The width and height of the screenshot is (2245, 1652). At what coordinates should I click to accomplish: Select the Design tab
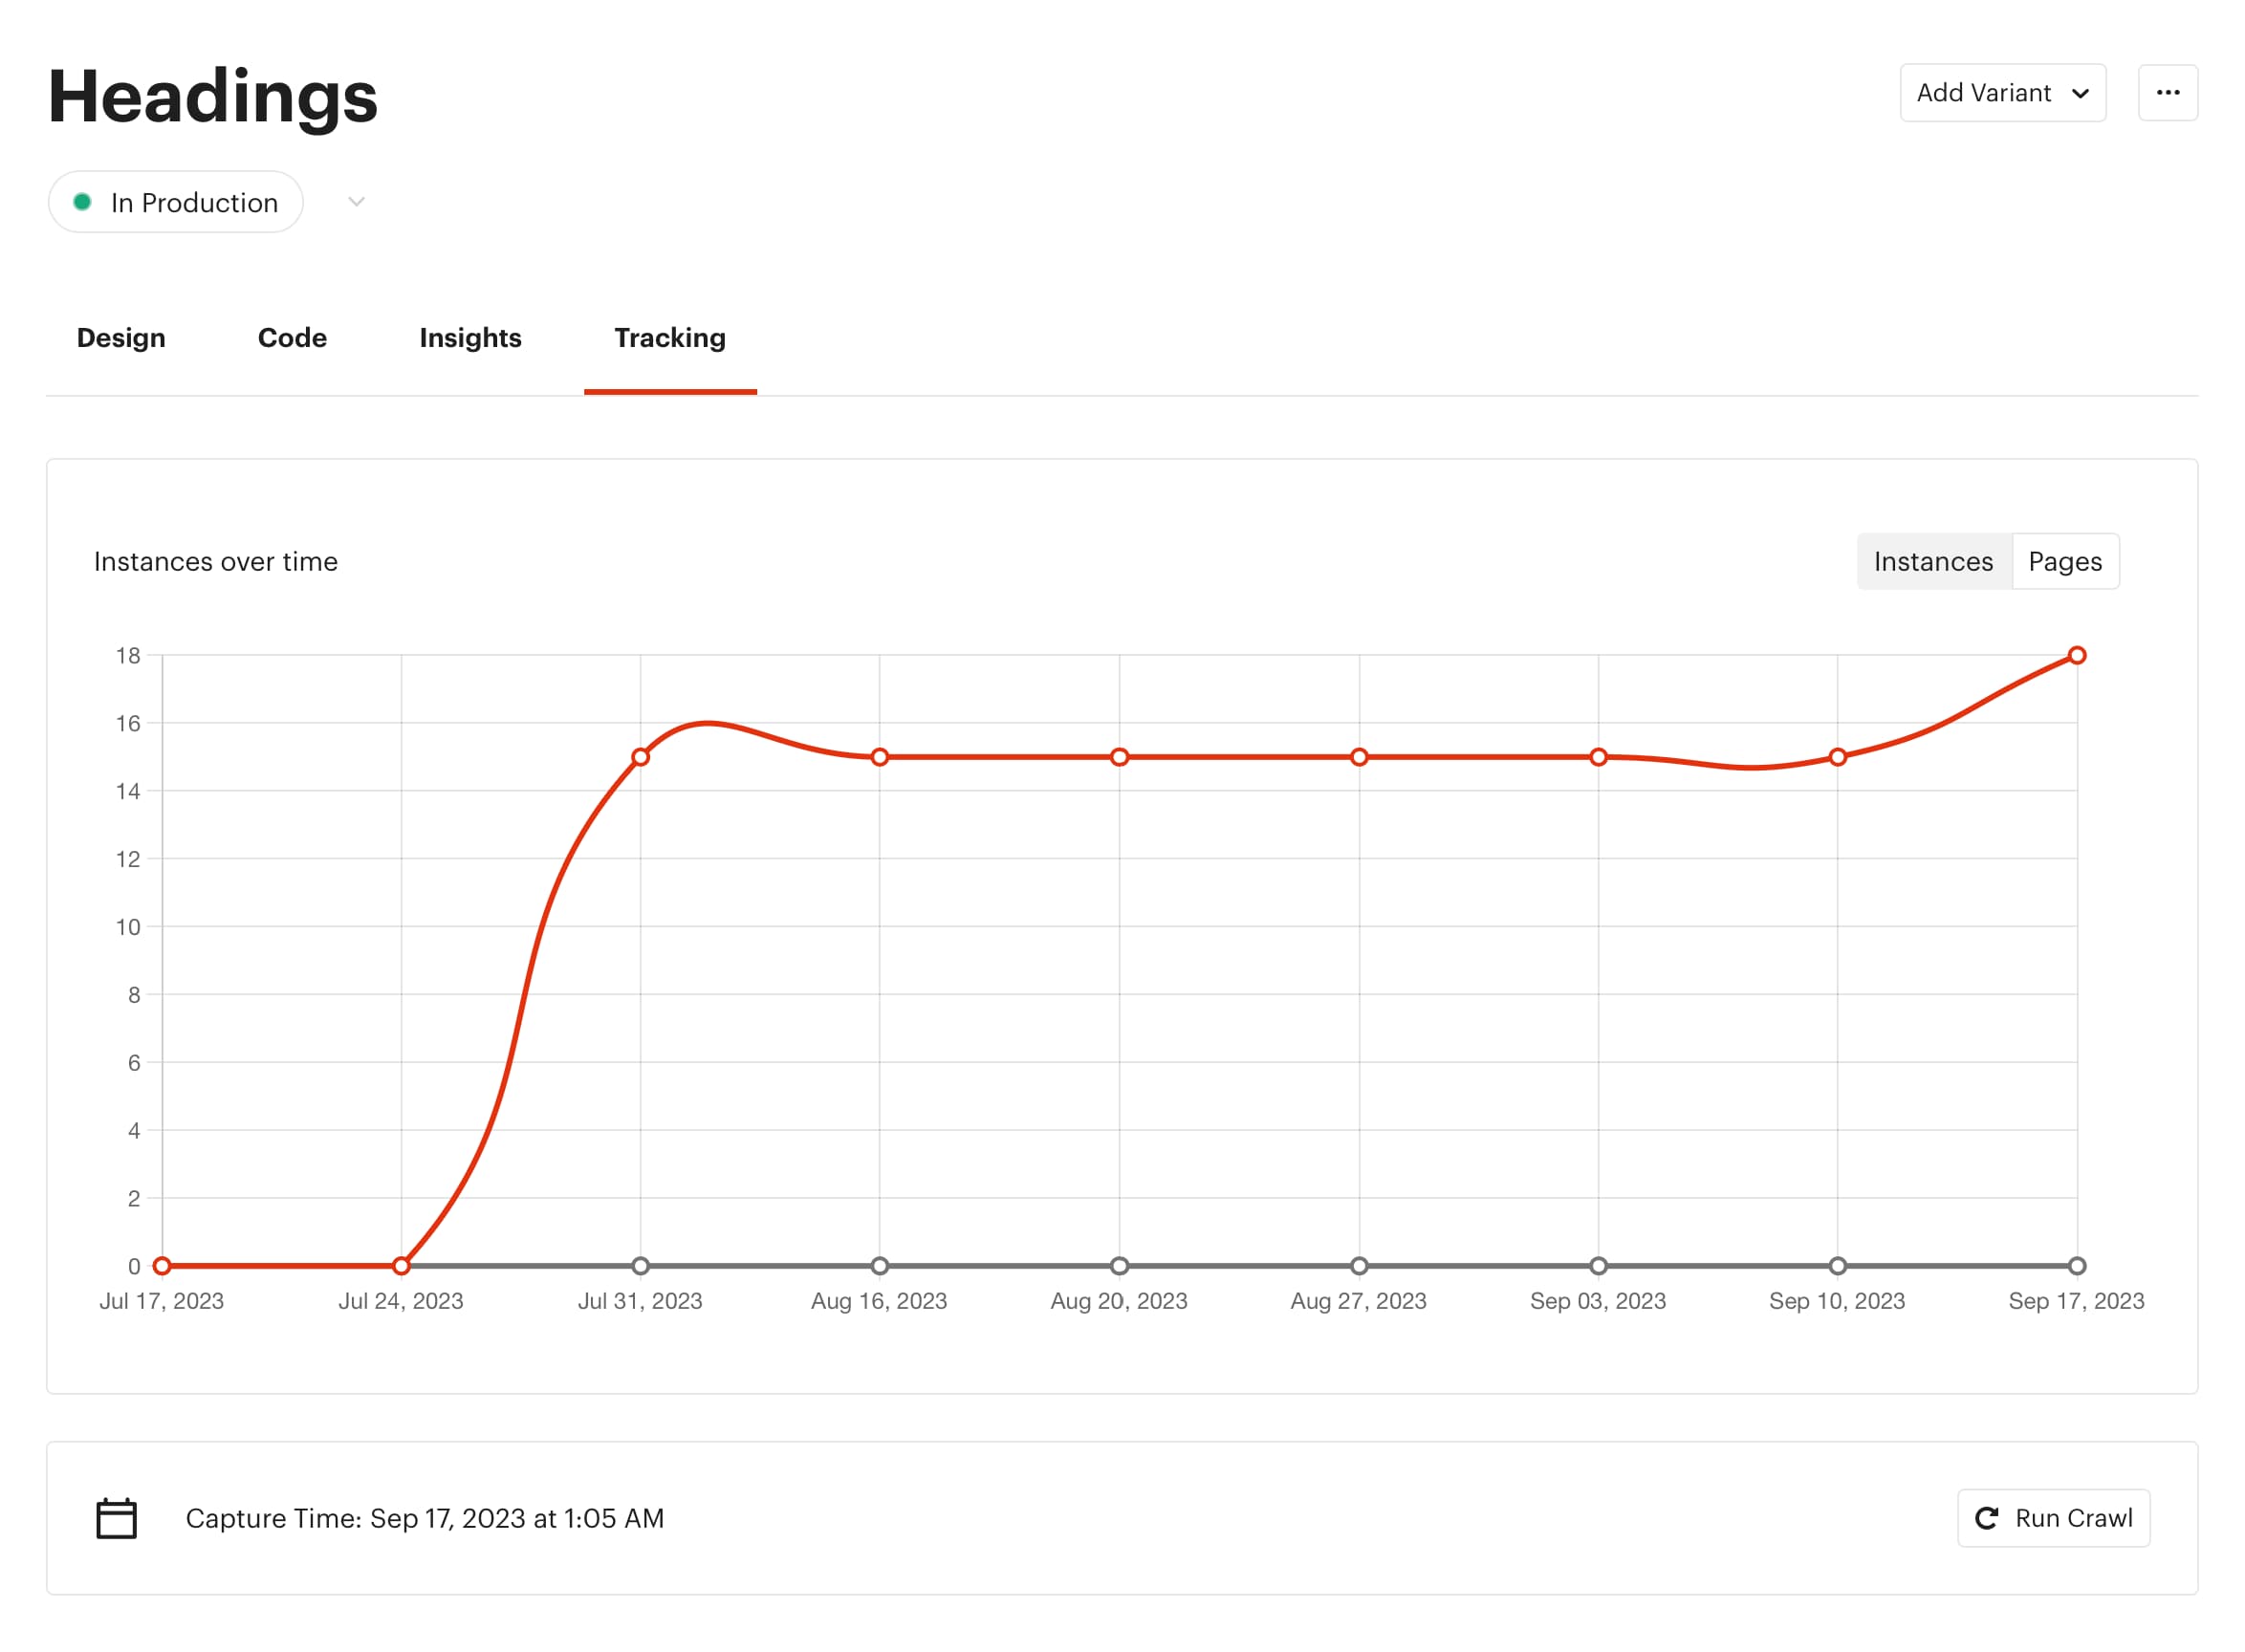120,337
